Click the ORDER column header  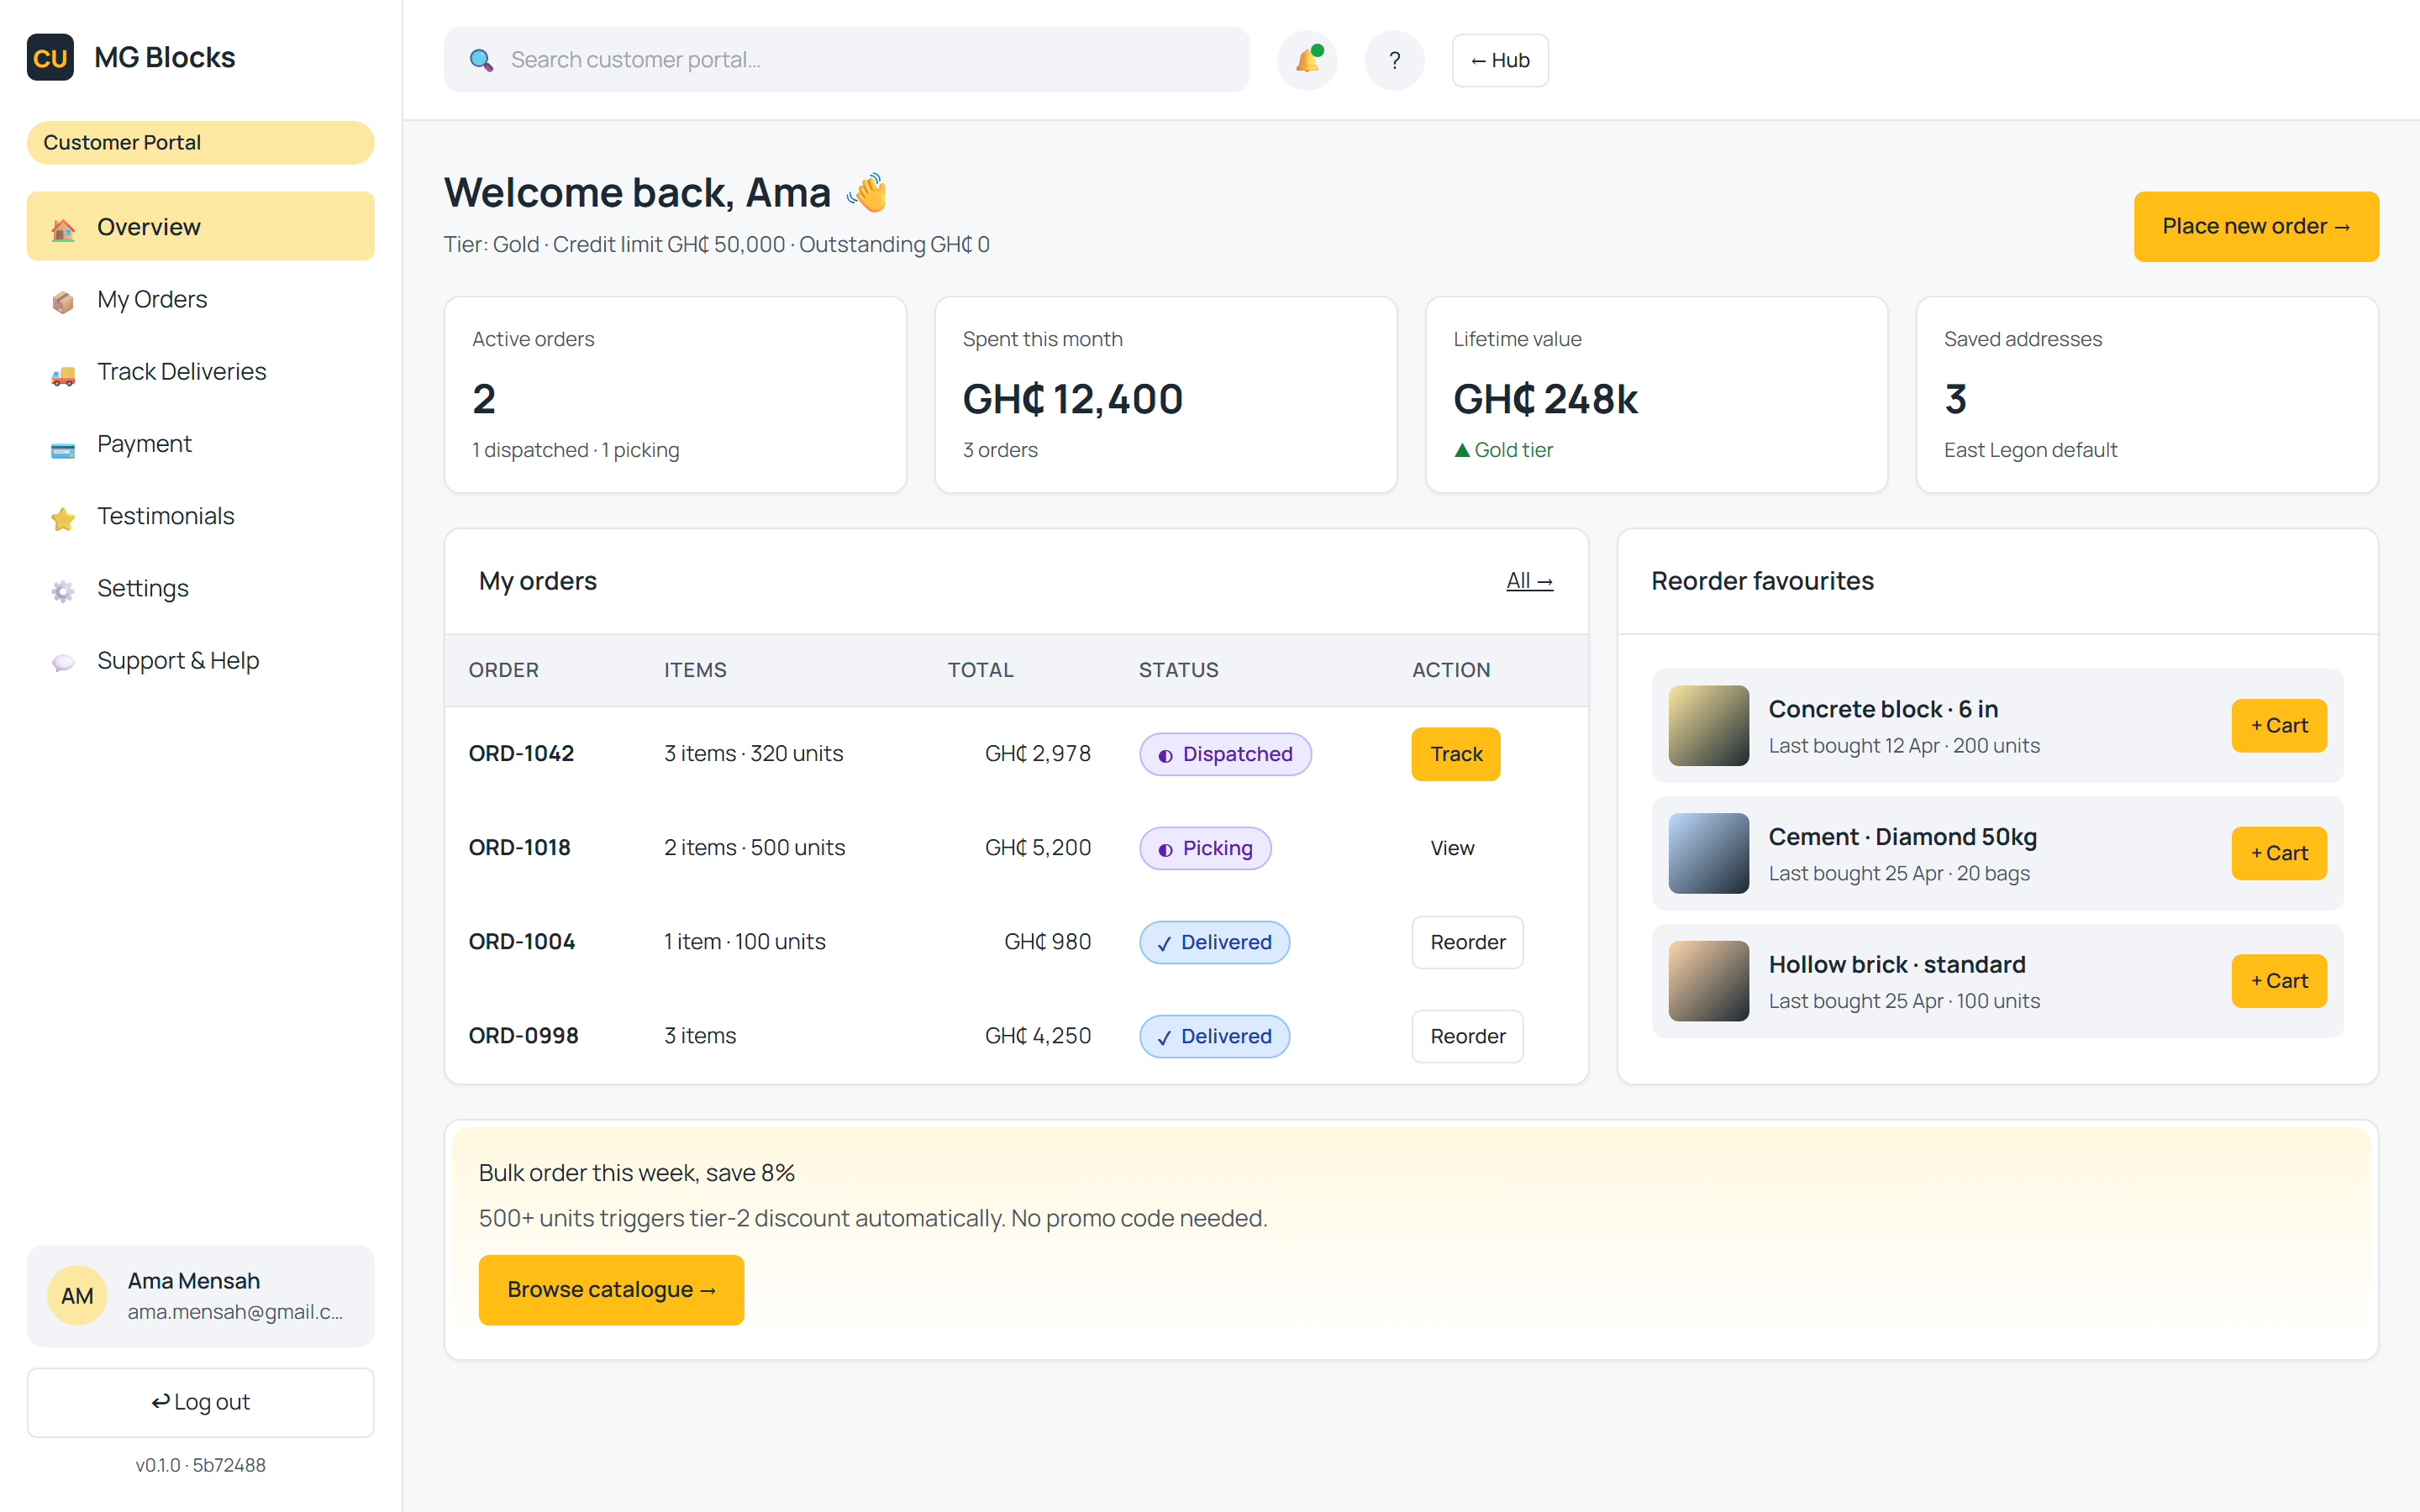(503, 670)
